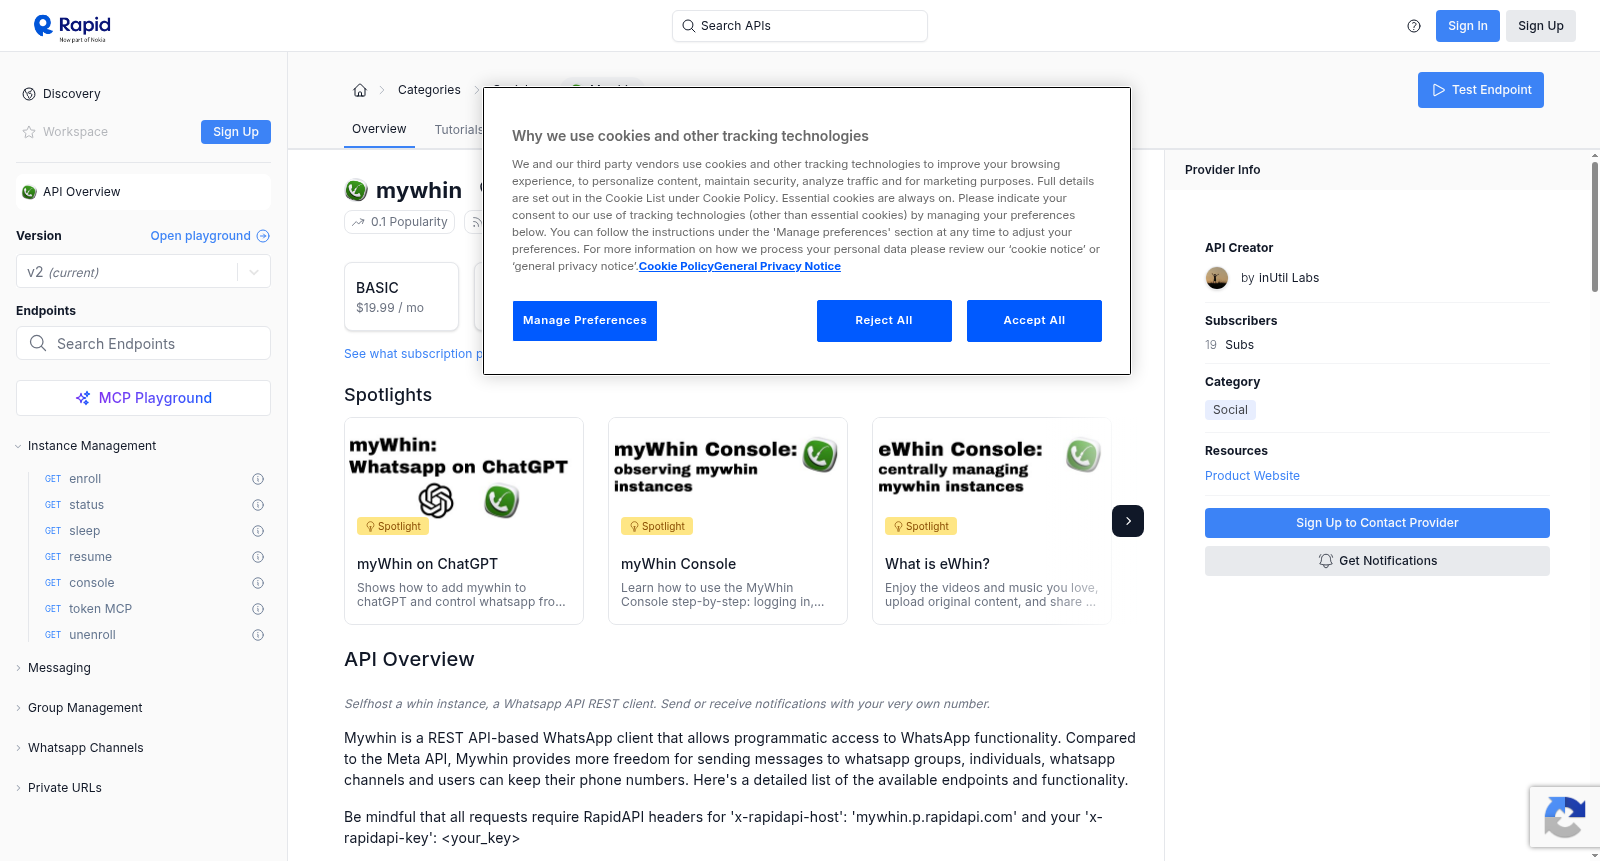Viewport: 1600px width, 861px height.
Task: Click the Social category tag
Action: 1230,410
